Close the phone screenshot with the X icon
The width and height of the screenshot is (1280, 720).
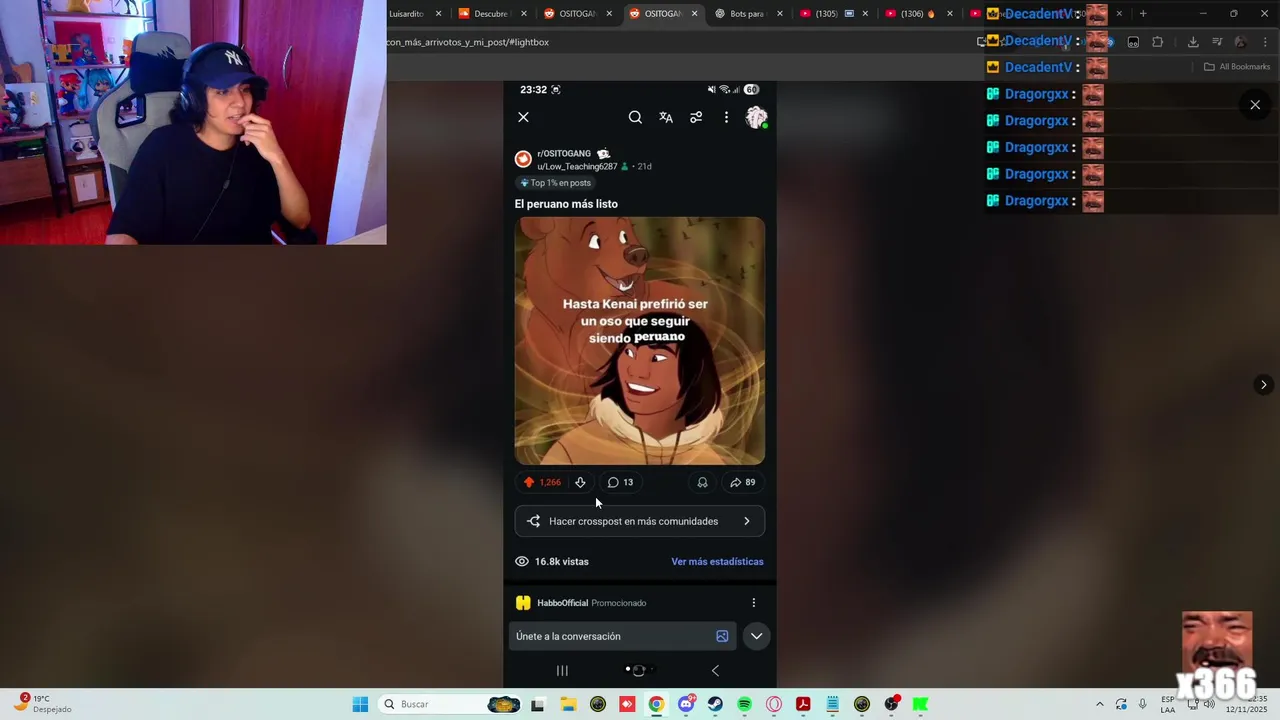tap(523, 117)
